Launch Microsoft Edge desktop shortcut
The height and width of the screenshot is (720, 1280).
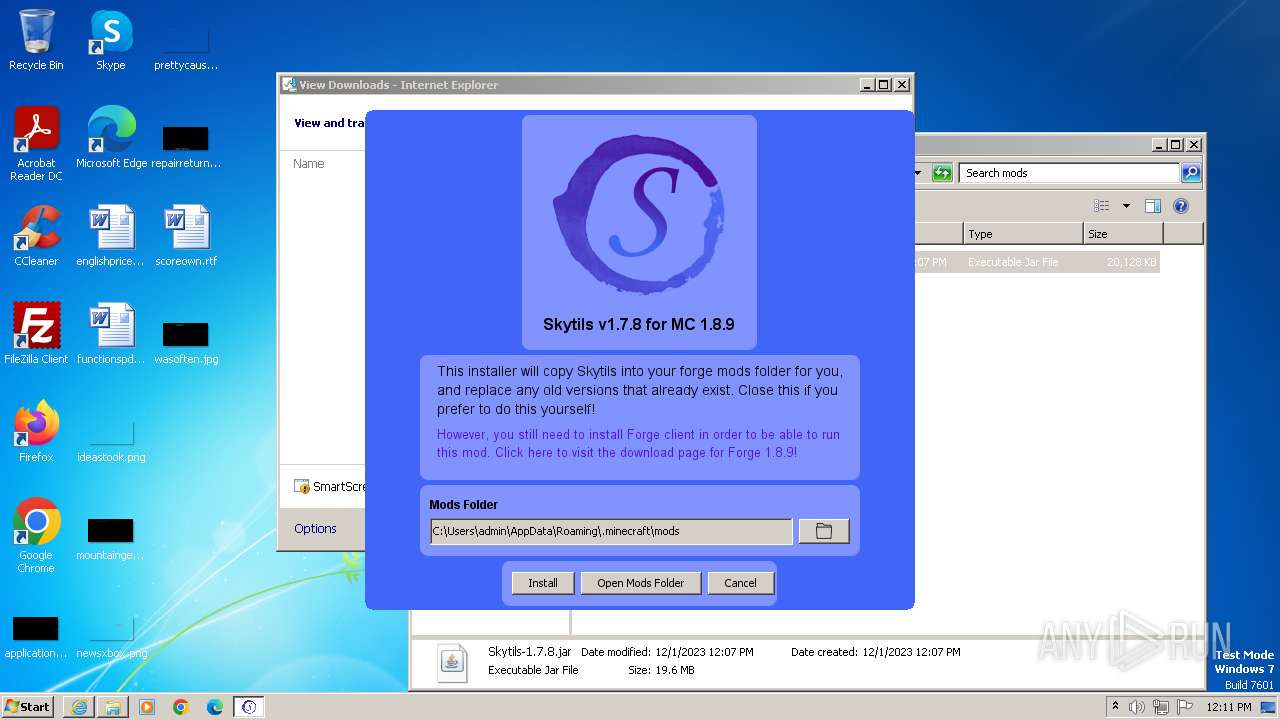click(111, 138)
